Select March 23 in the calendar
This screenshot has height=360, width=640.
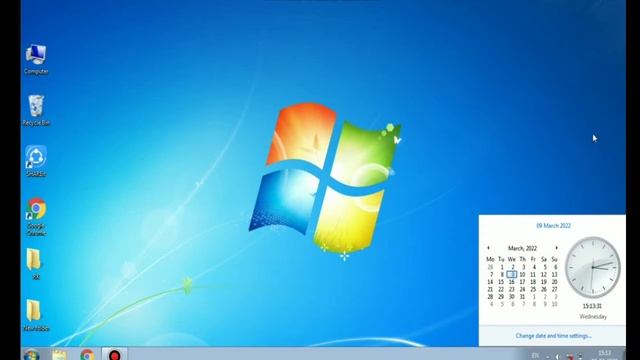(511, 289)
